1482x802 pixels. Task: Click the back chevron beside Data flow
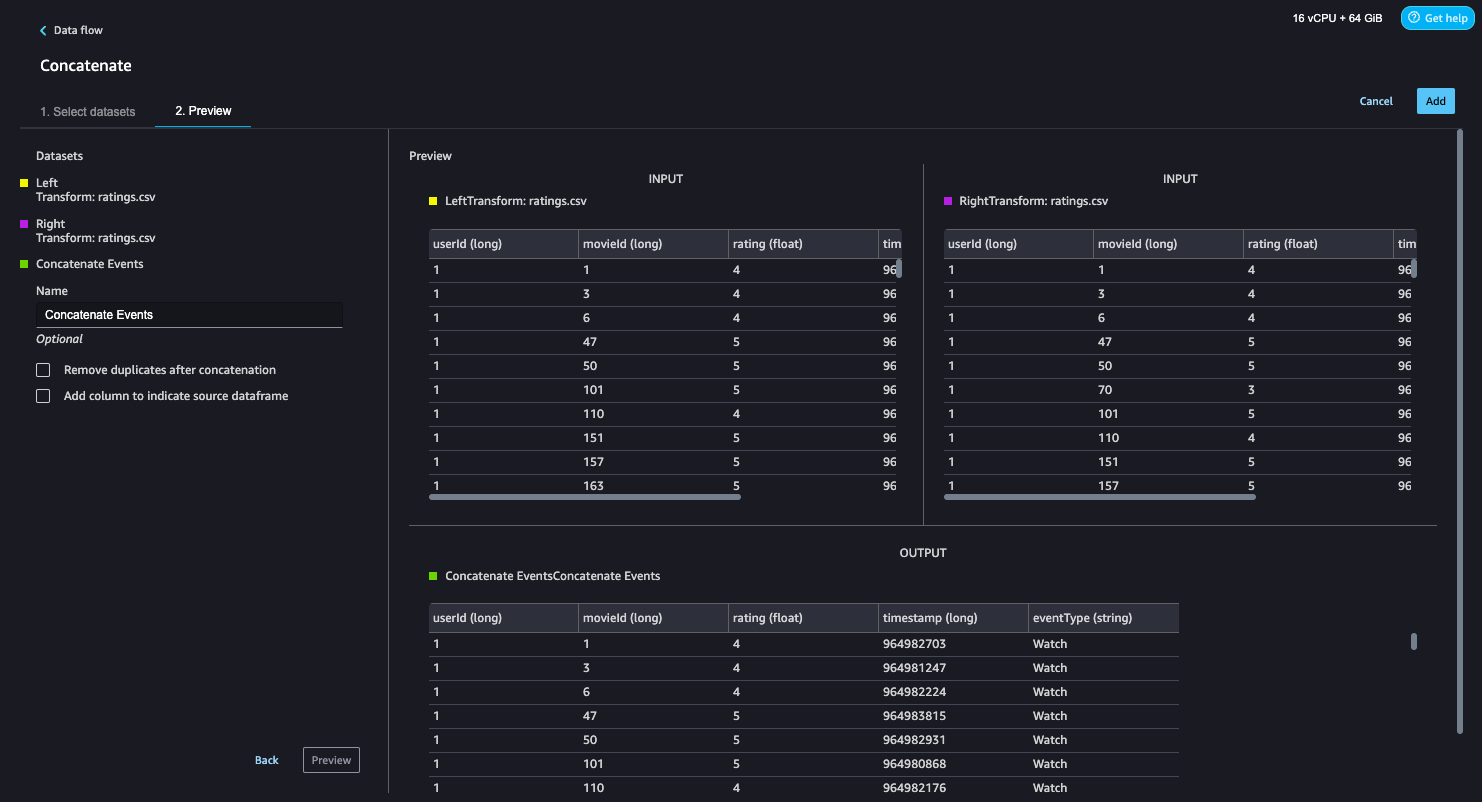click(43, 31)
